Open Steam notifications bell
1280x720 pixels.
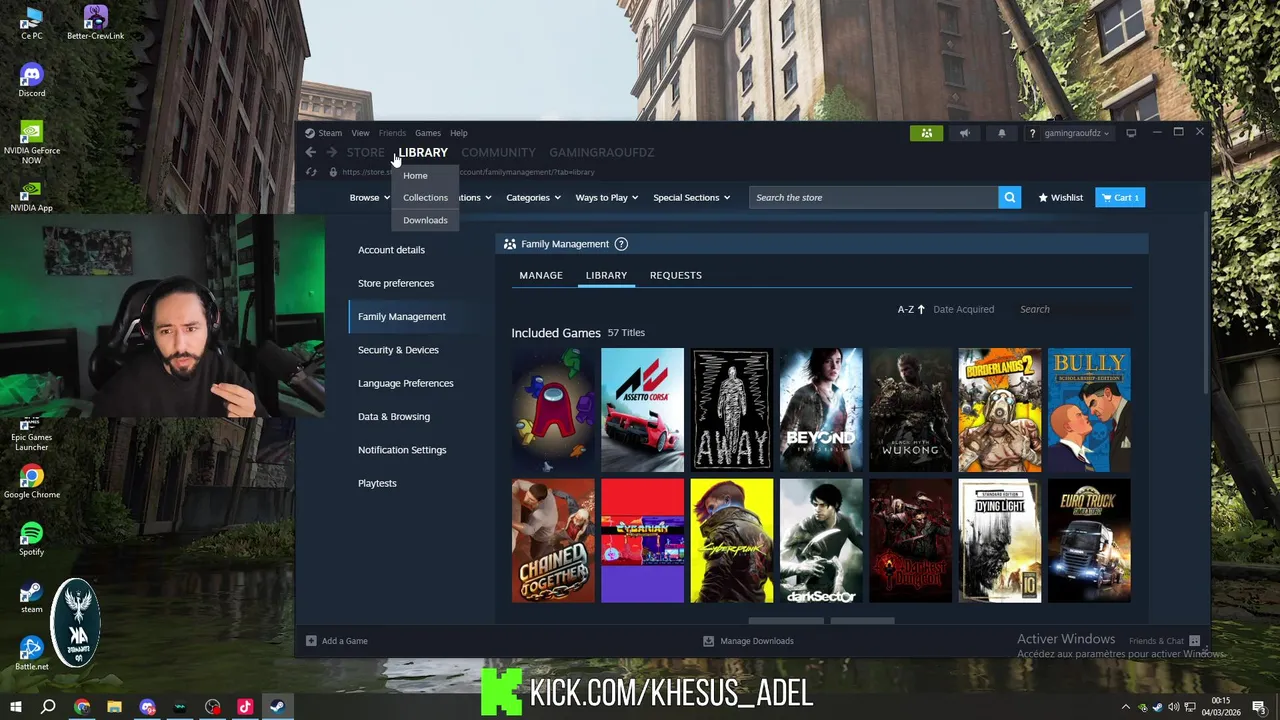(1001, 133)
